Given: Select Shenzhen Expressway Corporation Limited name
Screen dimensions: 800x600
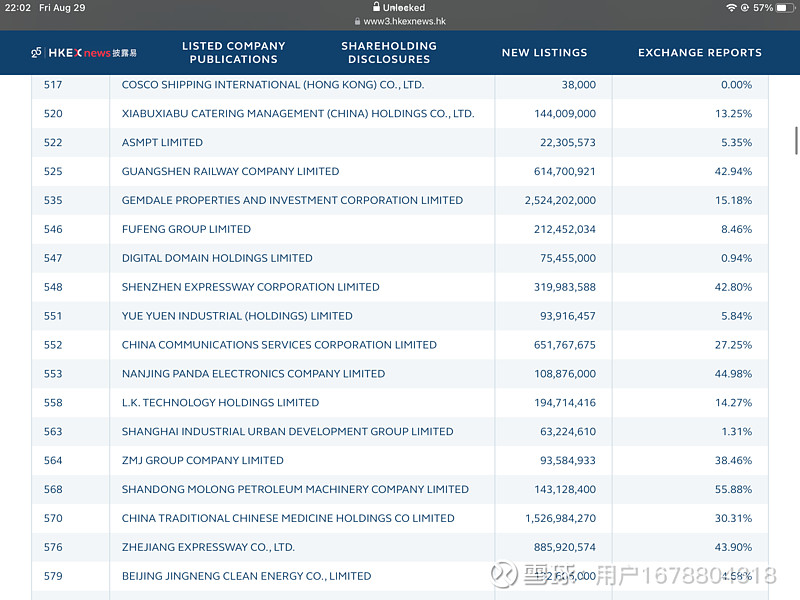Looking at the screenshot, I should (251, 287).
